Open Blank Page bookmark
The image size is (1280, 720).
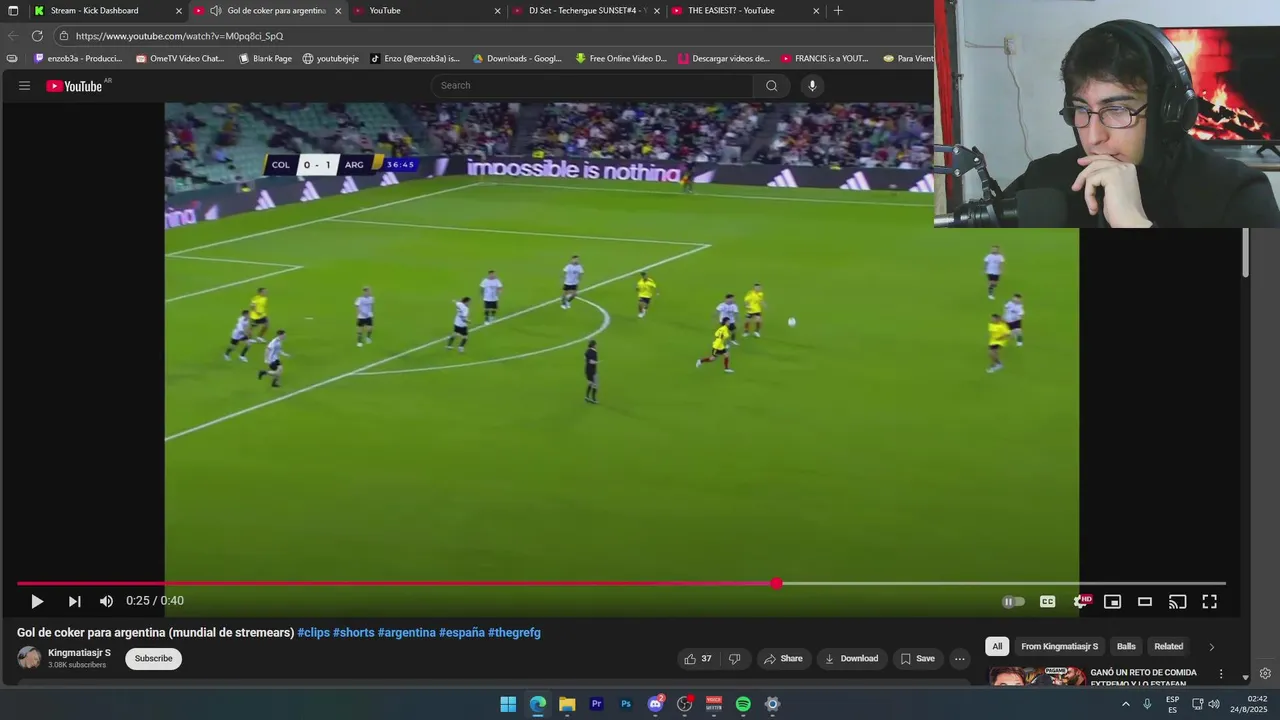coord(265,59)
